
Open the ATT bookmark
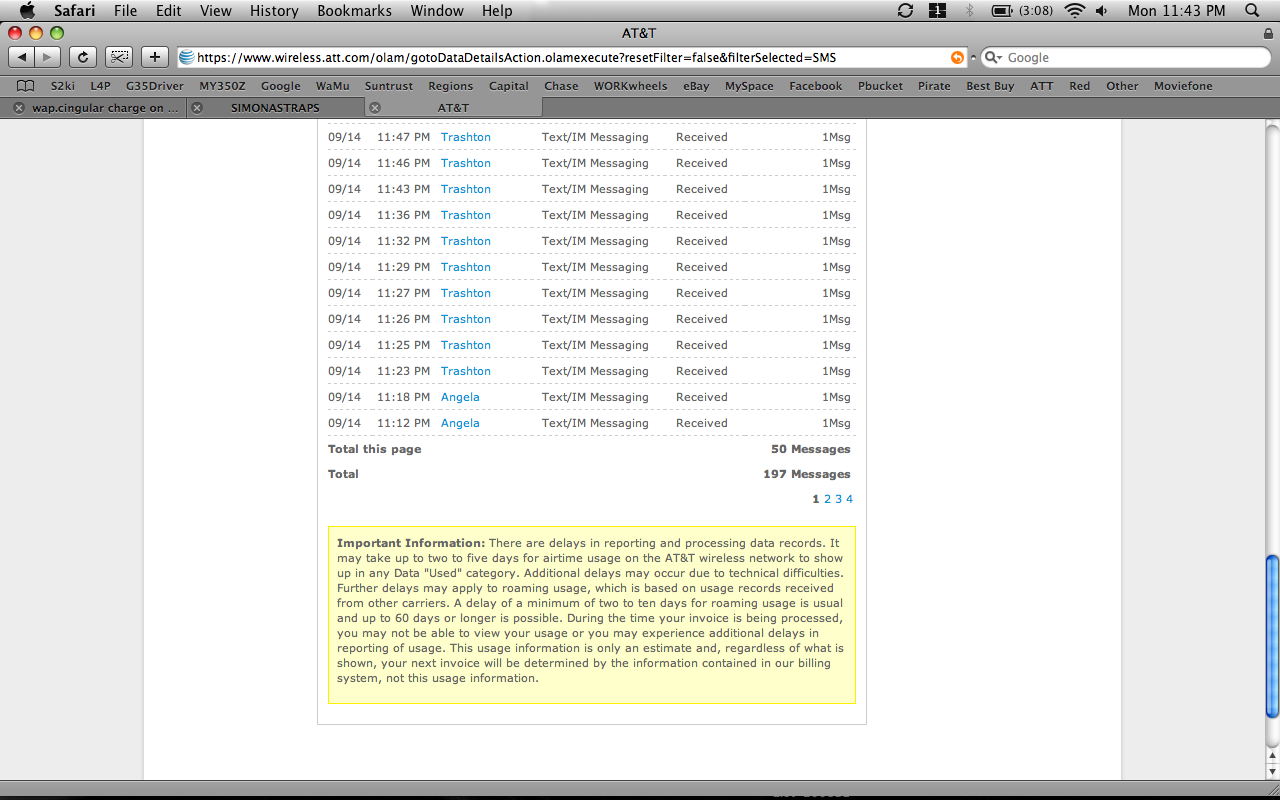coord(1042,86)
